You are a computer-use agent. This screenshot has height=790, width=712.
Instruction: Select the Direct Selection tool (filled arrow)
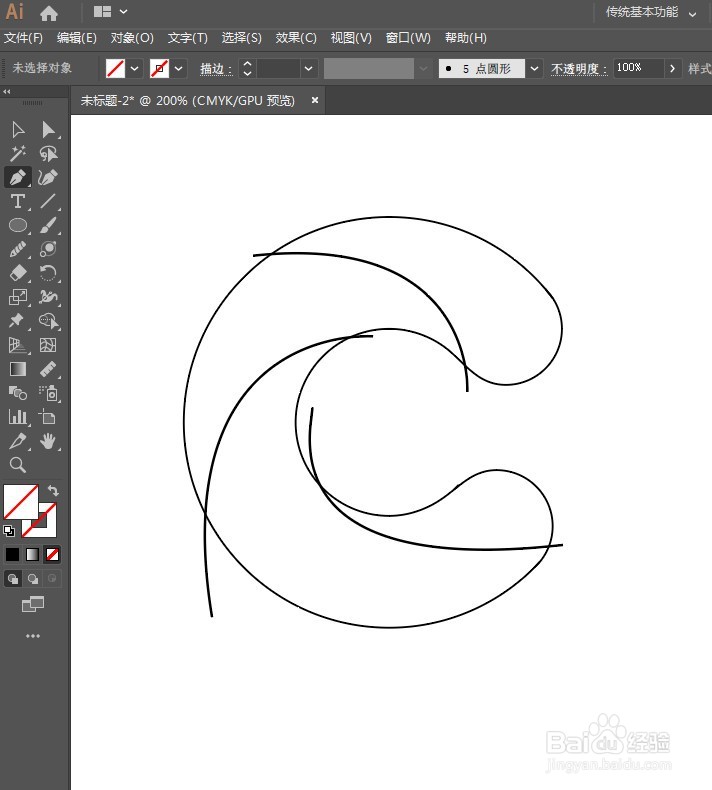point(48,129)
